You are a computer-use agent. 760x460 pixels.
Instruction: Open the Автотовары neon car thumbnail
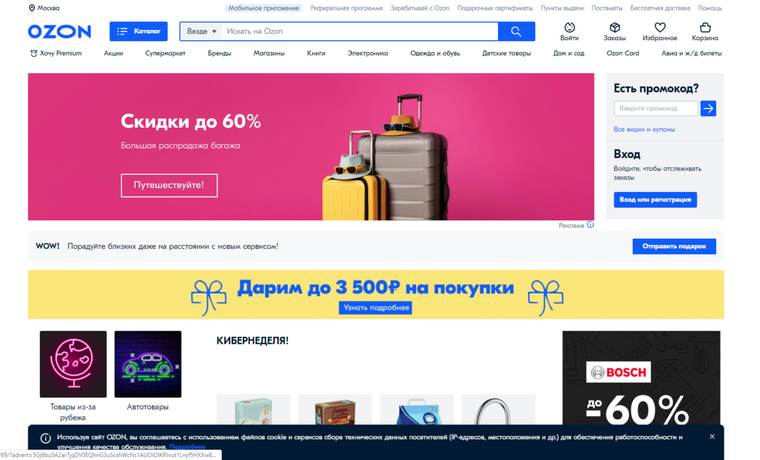pos(148,364)
